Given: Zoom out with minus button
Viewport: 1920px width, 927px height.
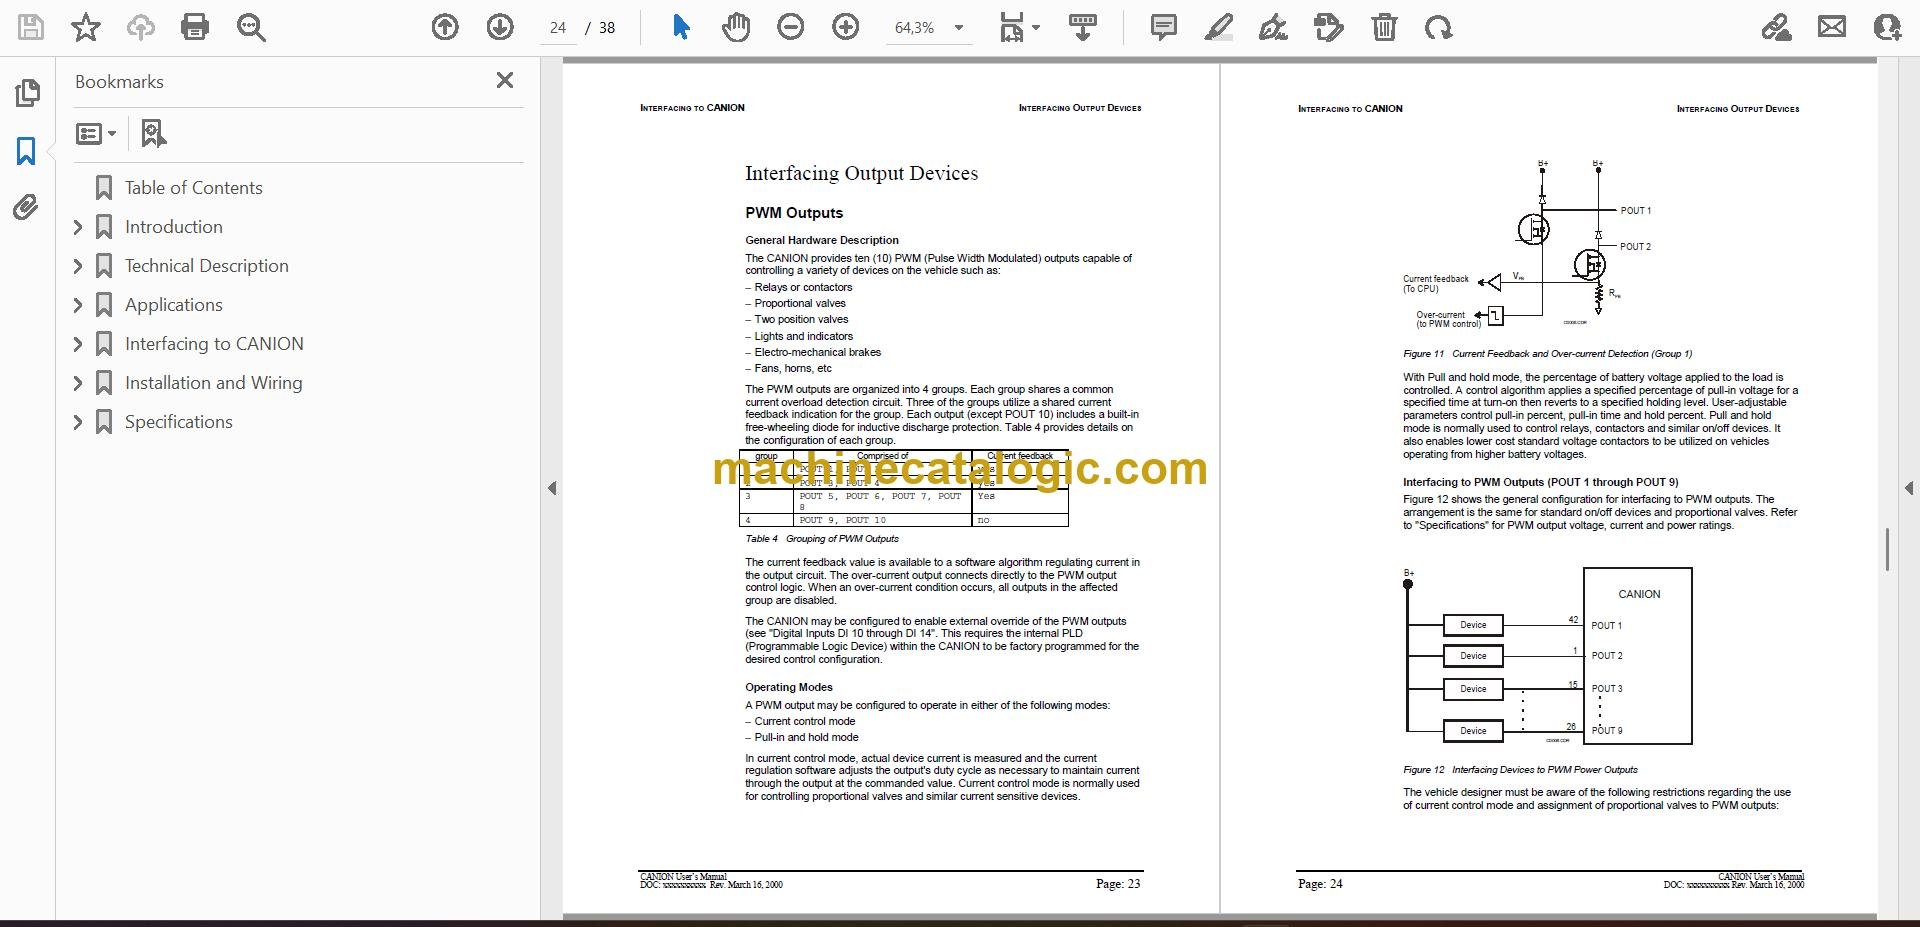Looking at the screenshot, I should (791, 27).
